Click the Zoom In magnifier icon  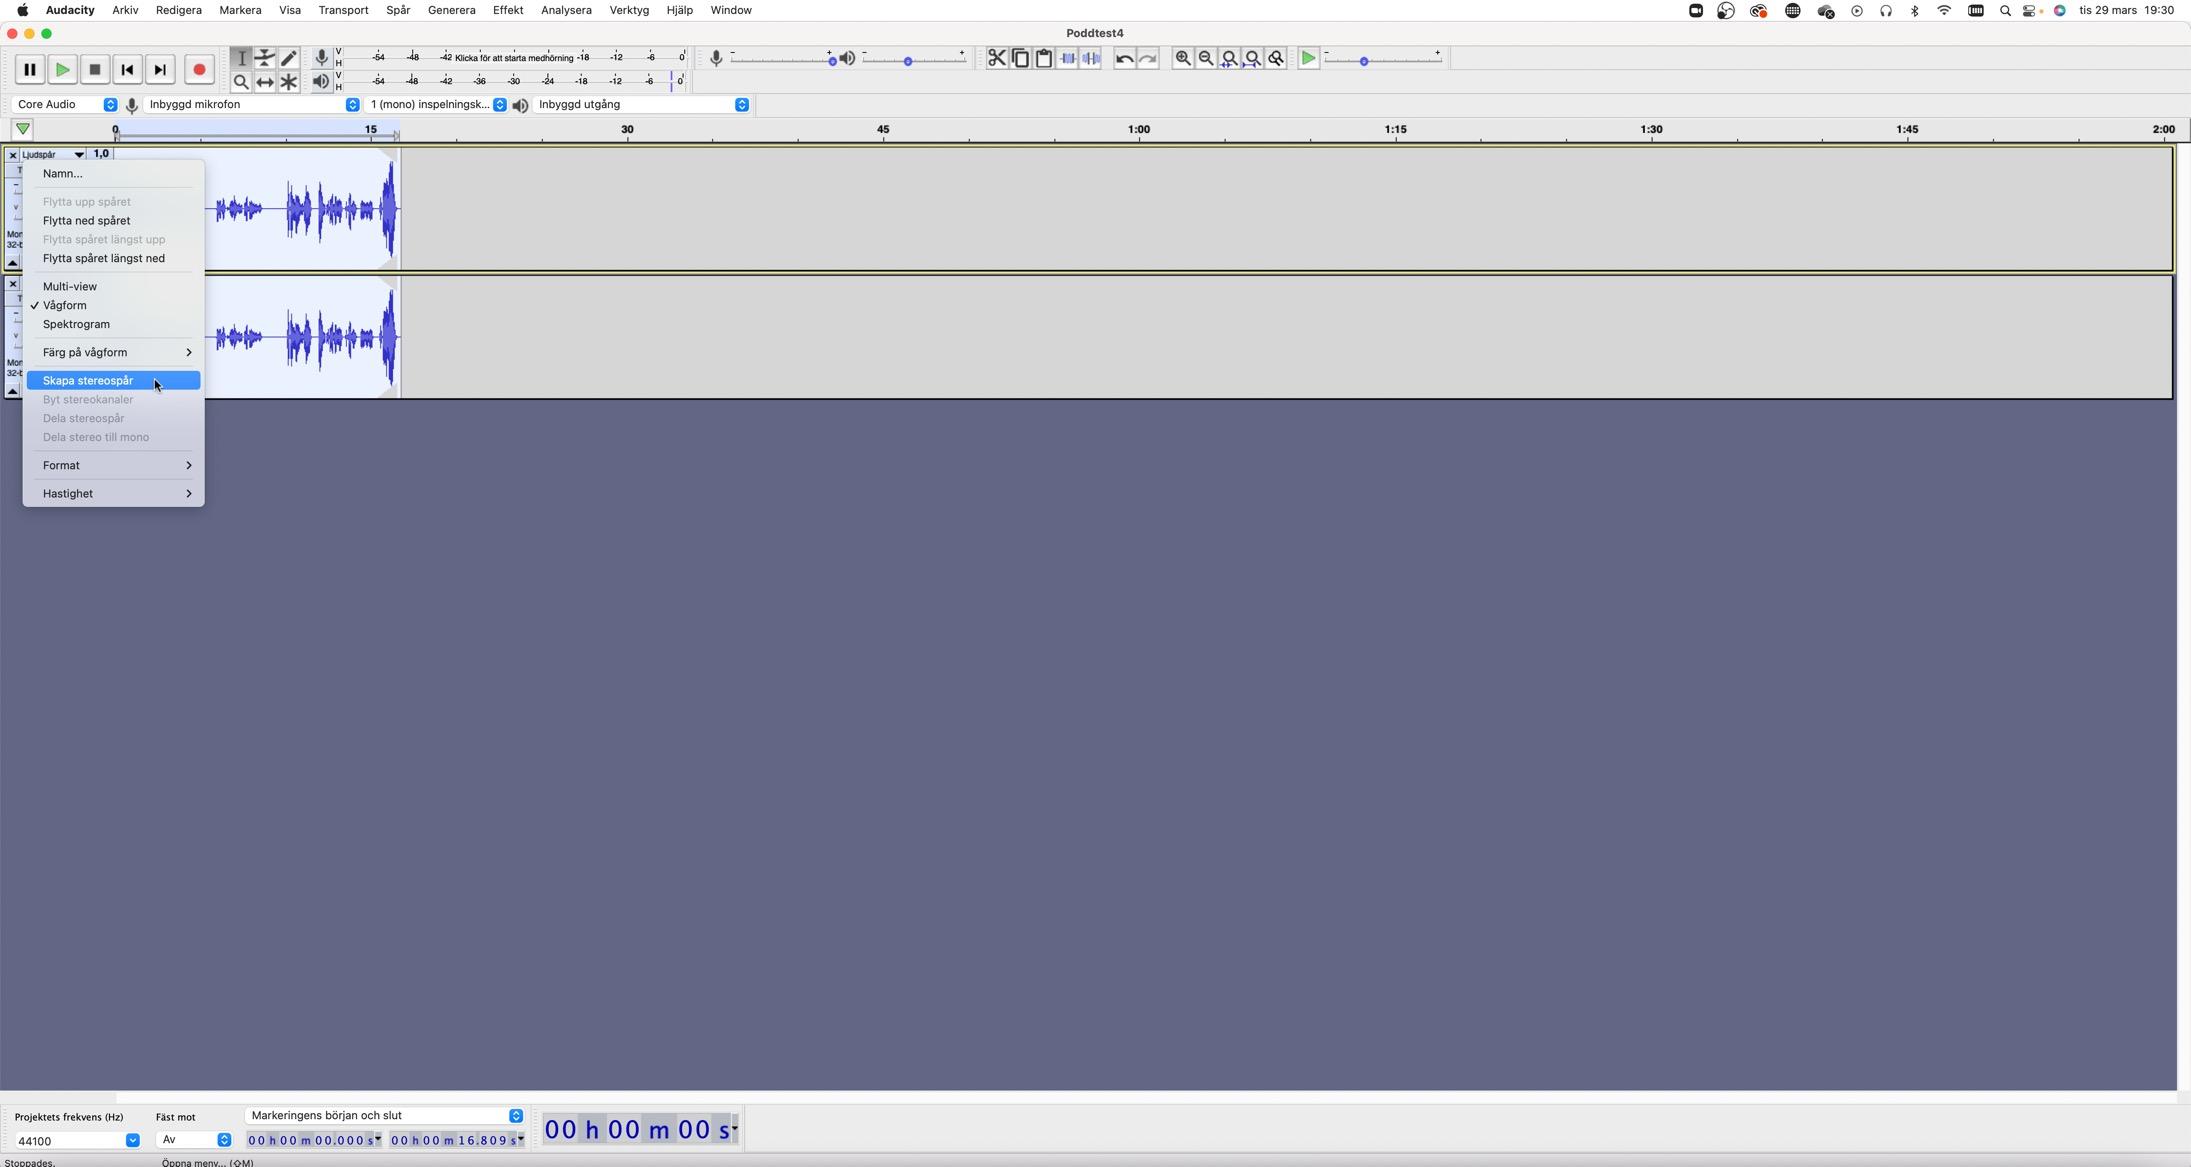pyautogui.click(x=1182, y=59)
